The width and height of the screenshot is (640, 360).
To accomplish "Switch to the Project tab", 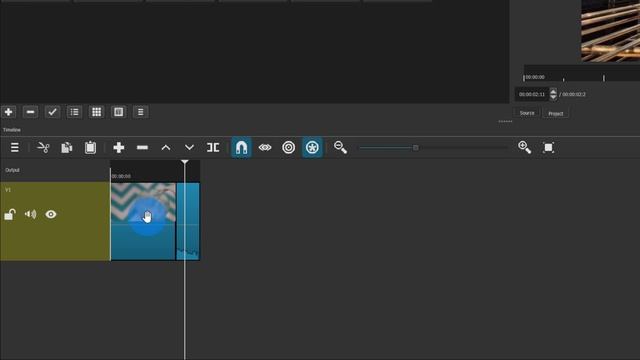I will click(x=556, y=113).
